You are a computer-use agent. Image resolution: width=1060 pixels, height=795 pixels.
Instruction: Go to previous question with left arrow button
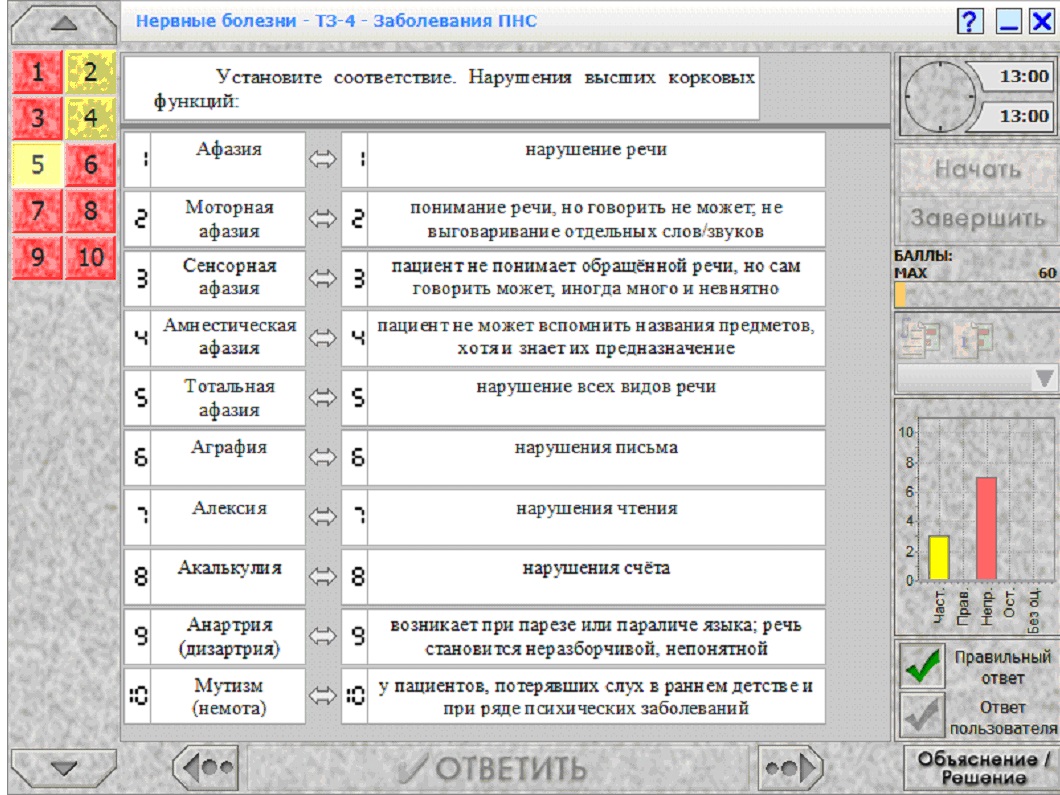pos(207,767)
